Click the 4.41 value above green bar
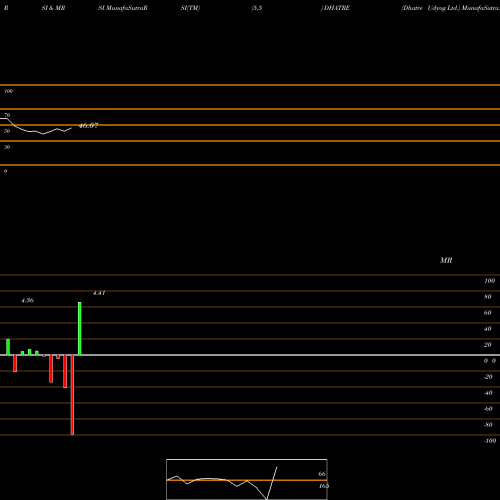Viewport: 500px width, 500px height. click(x=99, y=293)
